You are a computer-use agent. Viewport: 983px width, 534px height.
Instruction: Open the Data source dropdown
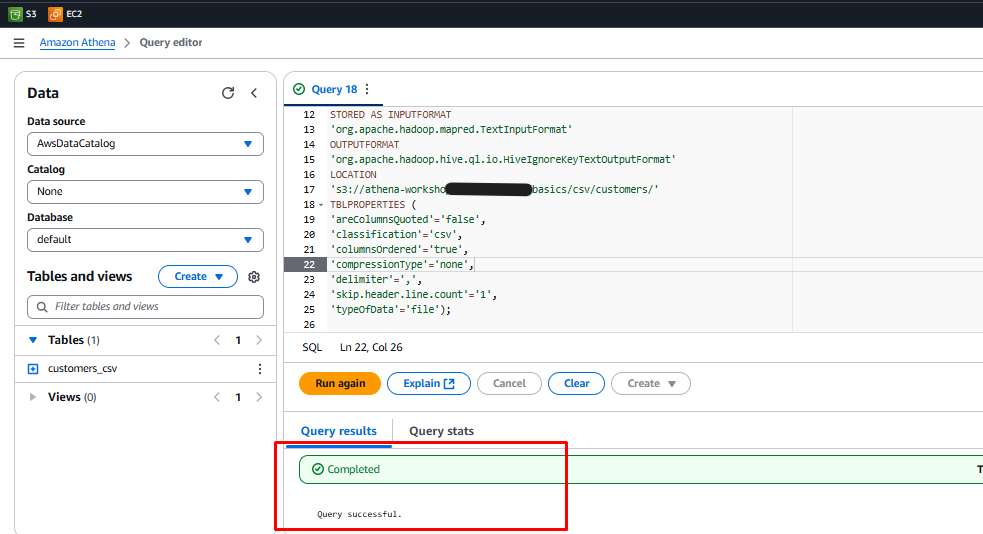coord(145,144)
